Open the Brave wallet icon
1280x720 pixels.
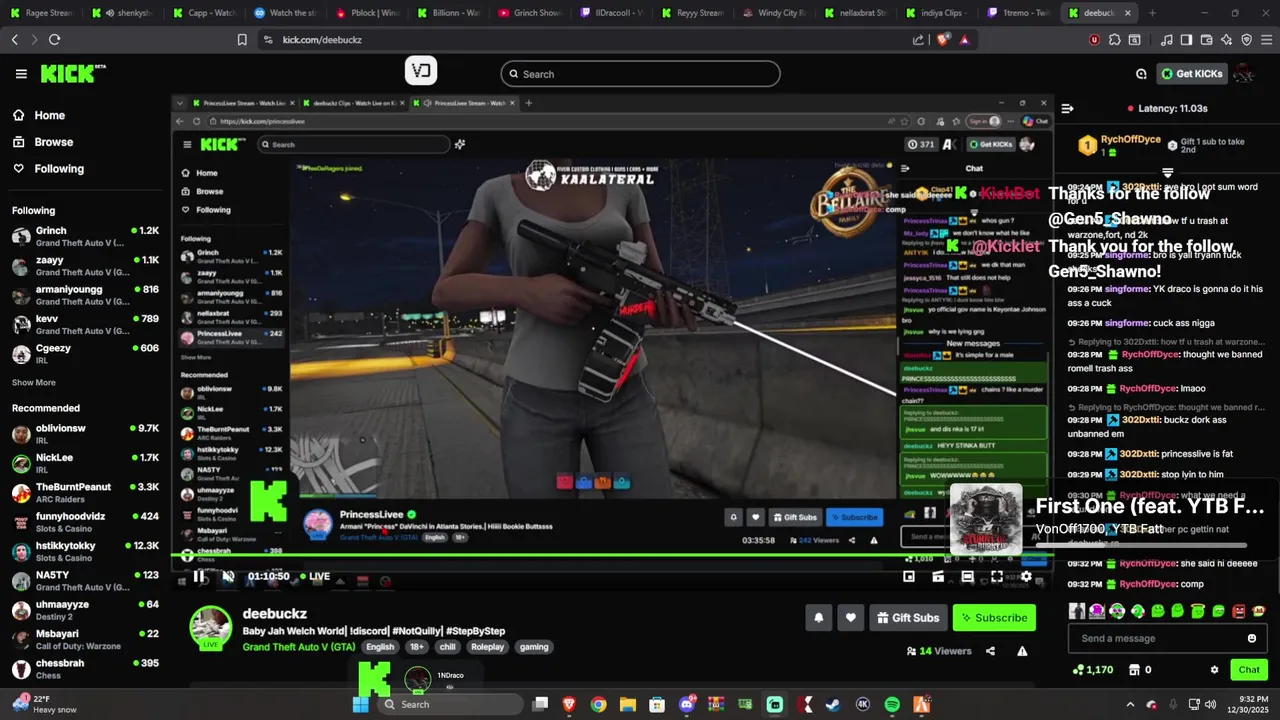1205,40
